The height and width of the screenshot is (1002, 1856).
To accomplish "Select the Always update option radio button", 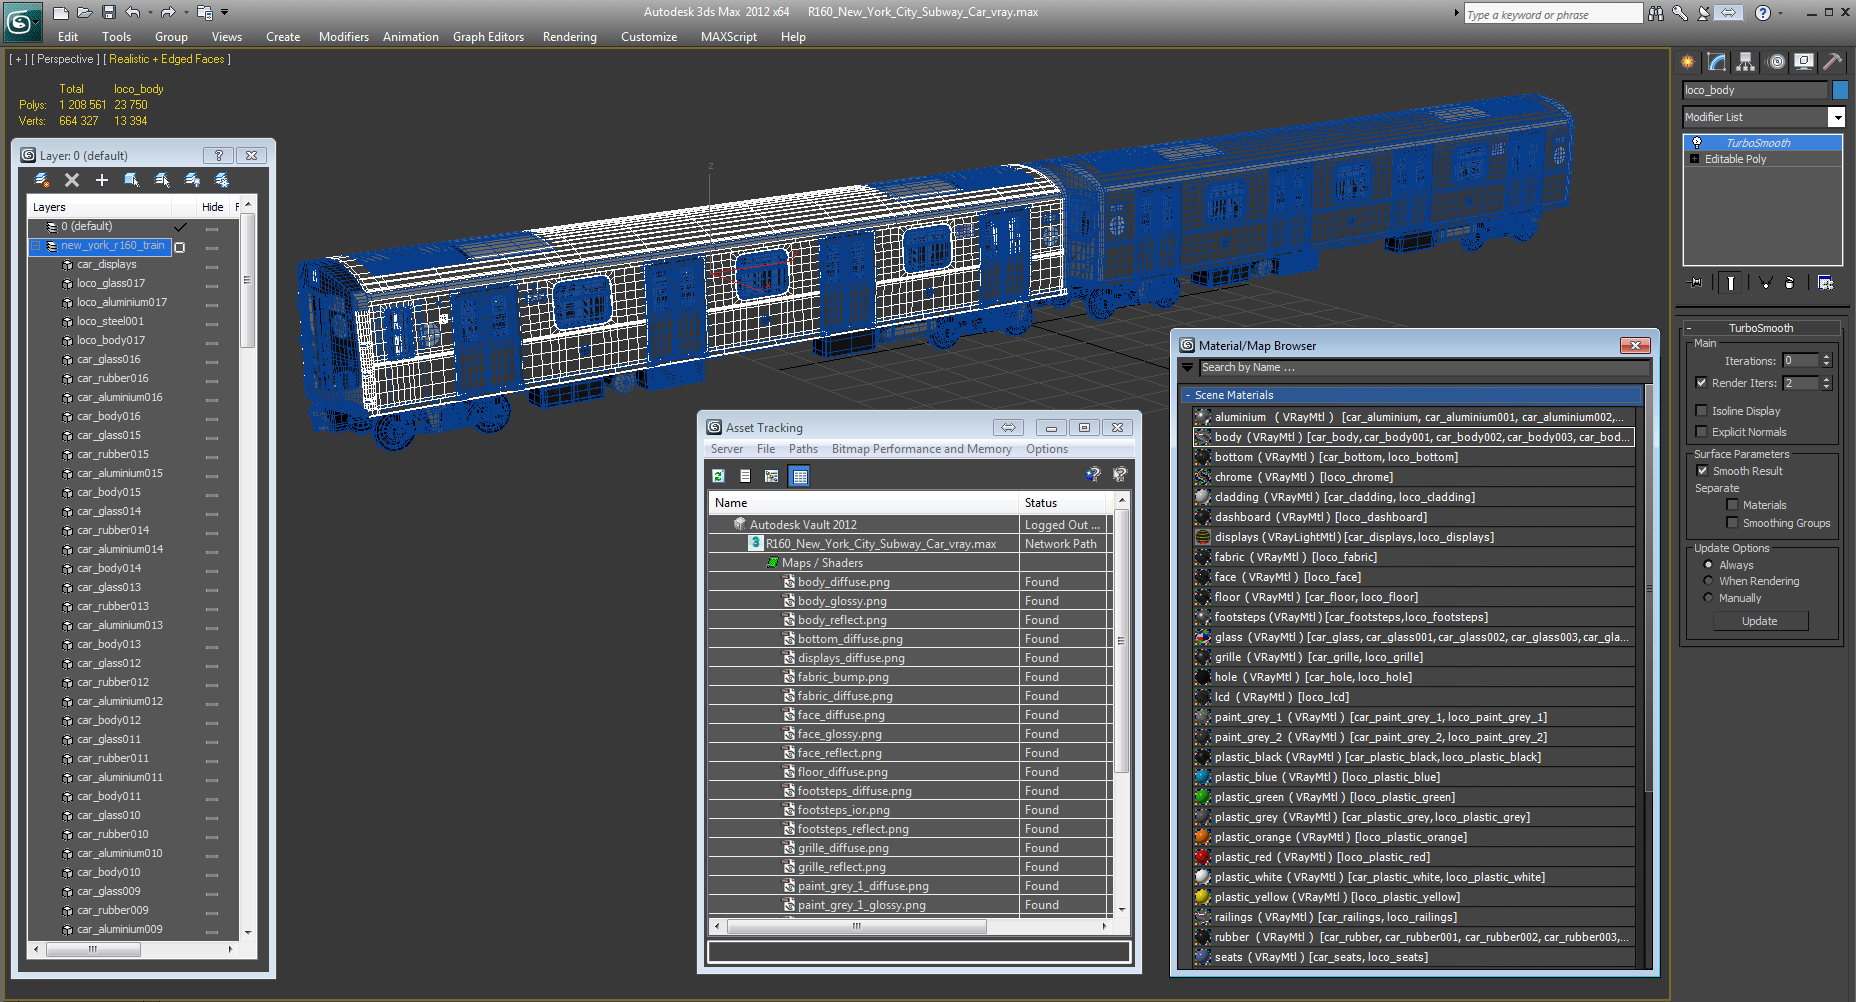I will [x=1708, y=565].
